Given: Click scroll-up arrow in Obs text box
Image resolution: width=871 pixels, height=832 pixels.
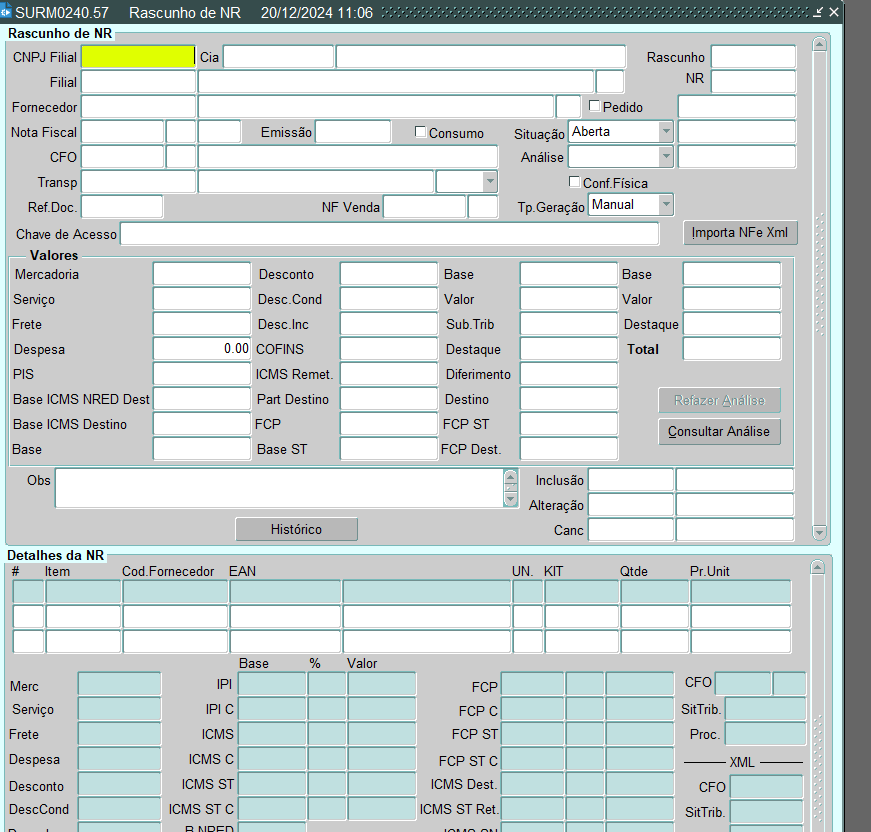Looking at the screenshot, I should tap(511, 478).
